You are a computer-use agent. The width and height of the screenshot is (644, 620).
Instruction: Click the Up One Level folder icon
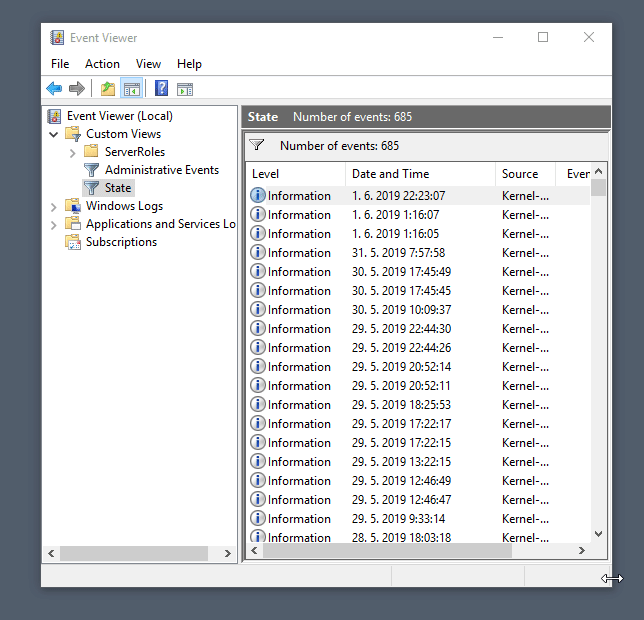click(108, 89)
